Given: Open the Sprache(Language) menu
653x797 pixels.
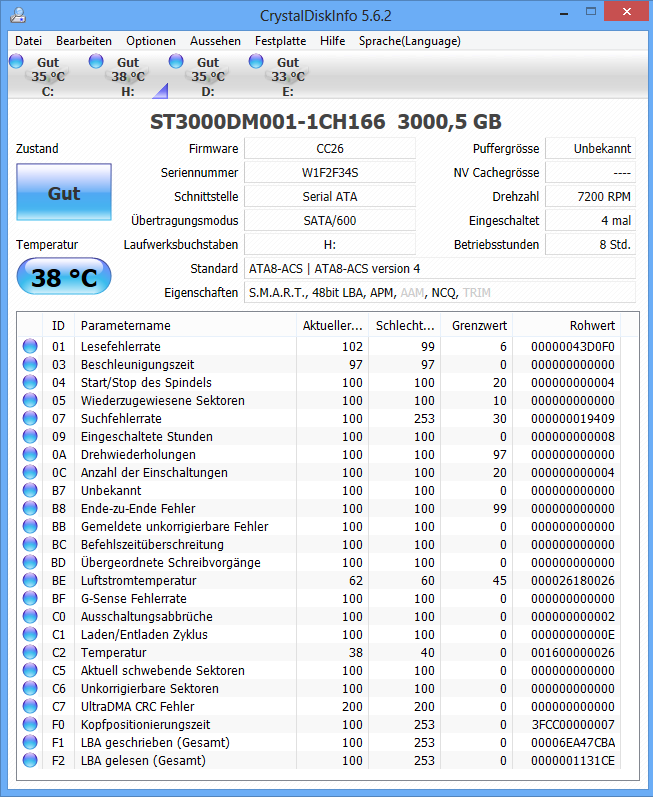Looking at the screenshot, I should (410, 41).
